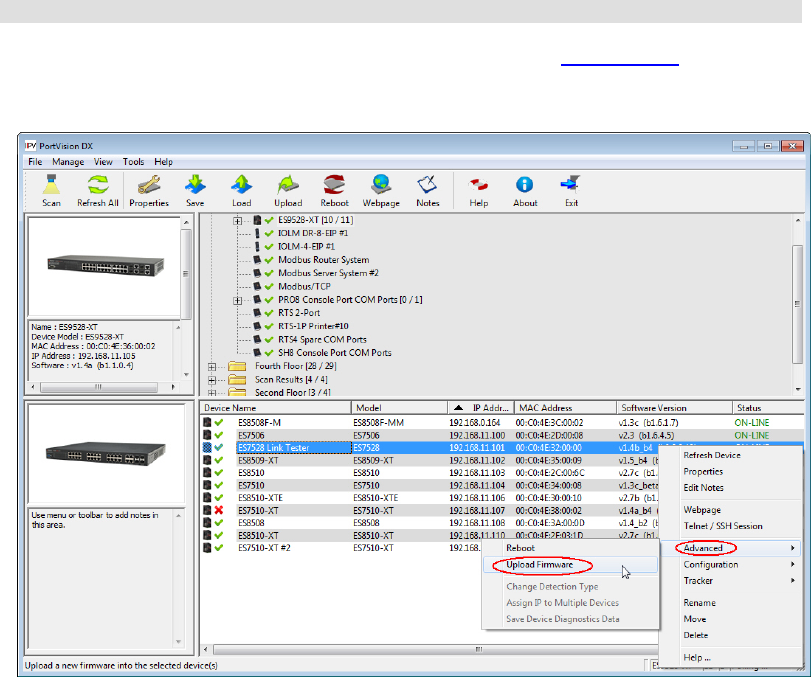Expand the Fourth Floor folder node

(x=212, y=367)
